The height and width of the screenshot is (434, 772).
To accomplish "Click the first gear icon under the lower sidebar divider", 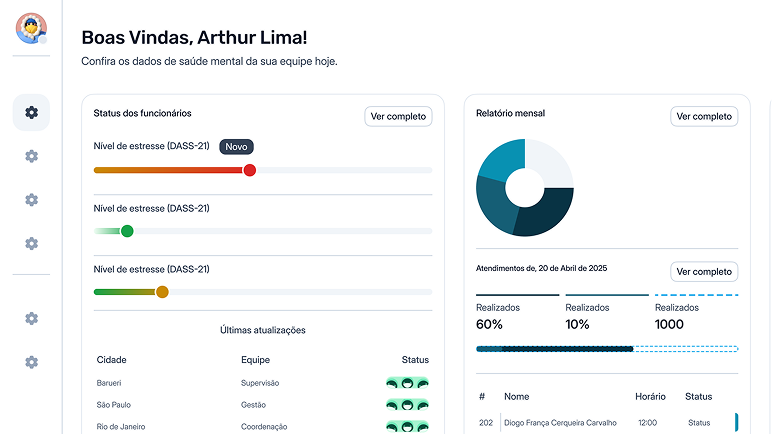I will pos(32,318).
